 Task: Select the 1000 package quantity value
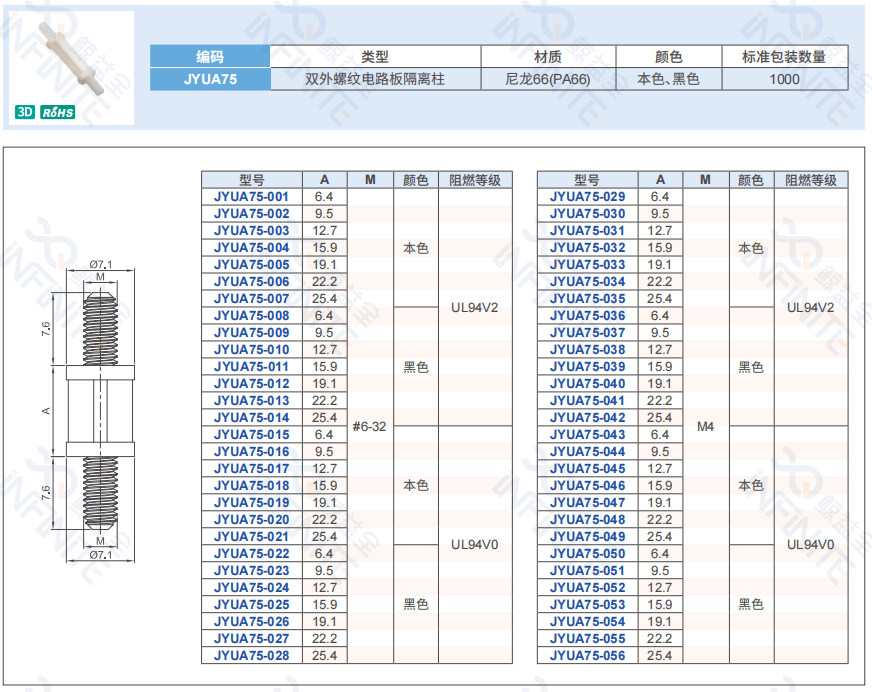(x=783, y=79)
